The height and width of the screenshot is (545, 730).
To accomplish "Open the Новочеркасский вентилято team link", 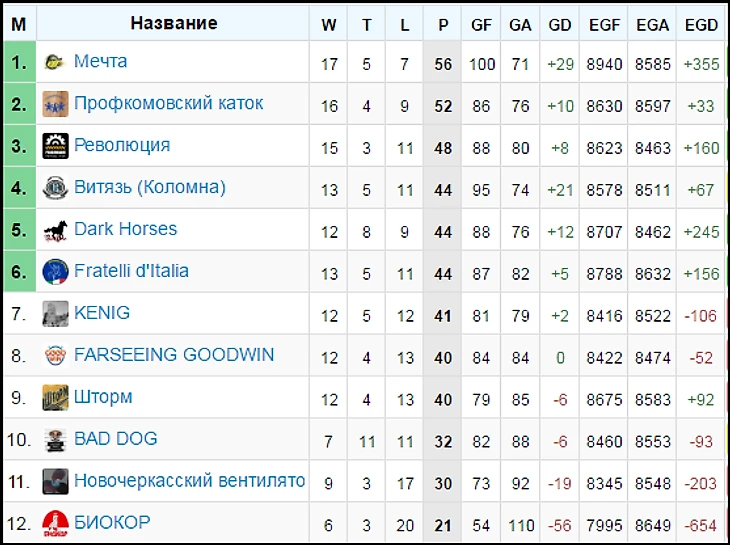I will point(189,481).
